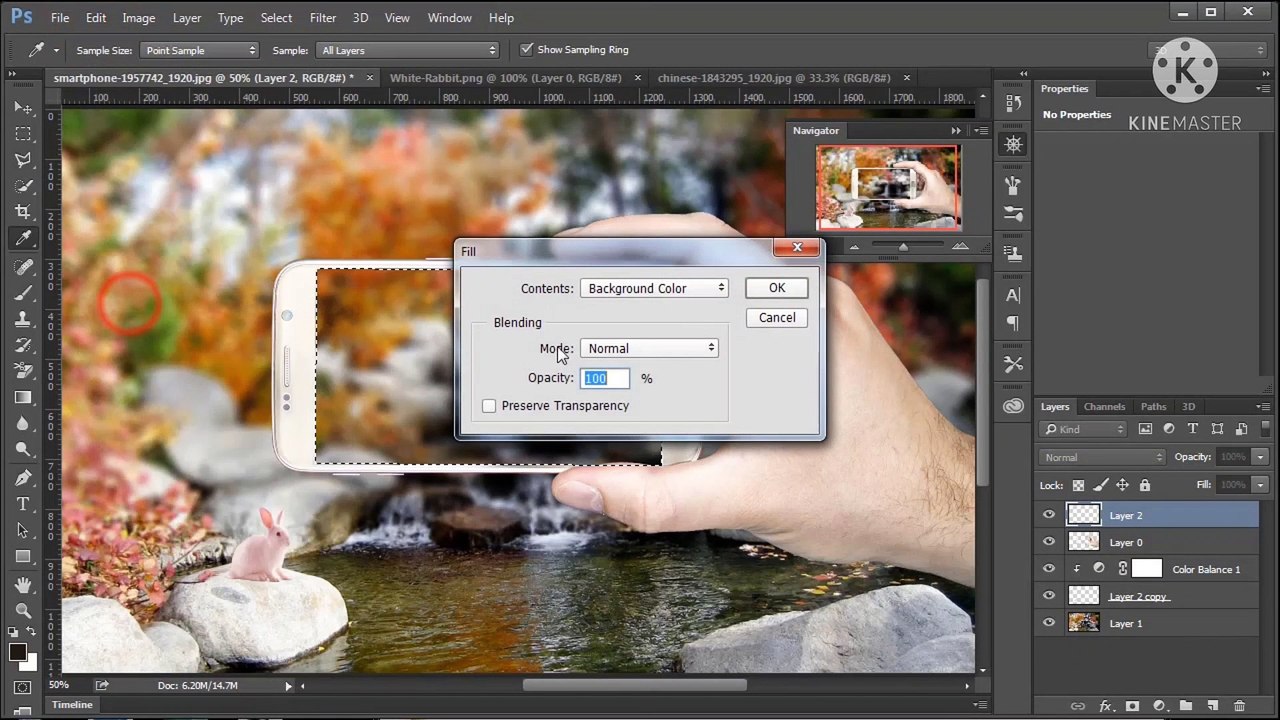The height and width of the screenshot is (720, 1280).
Task: Select the Crop tool
Action: coord(22,211)
